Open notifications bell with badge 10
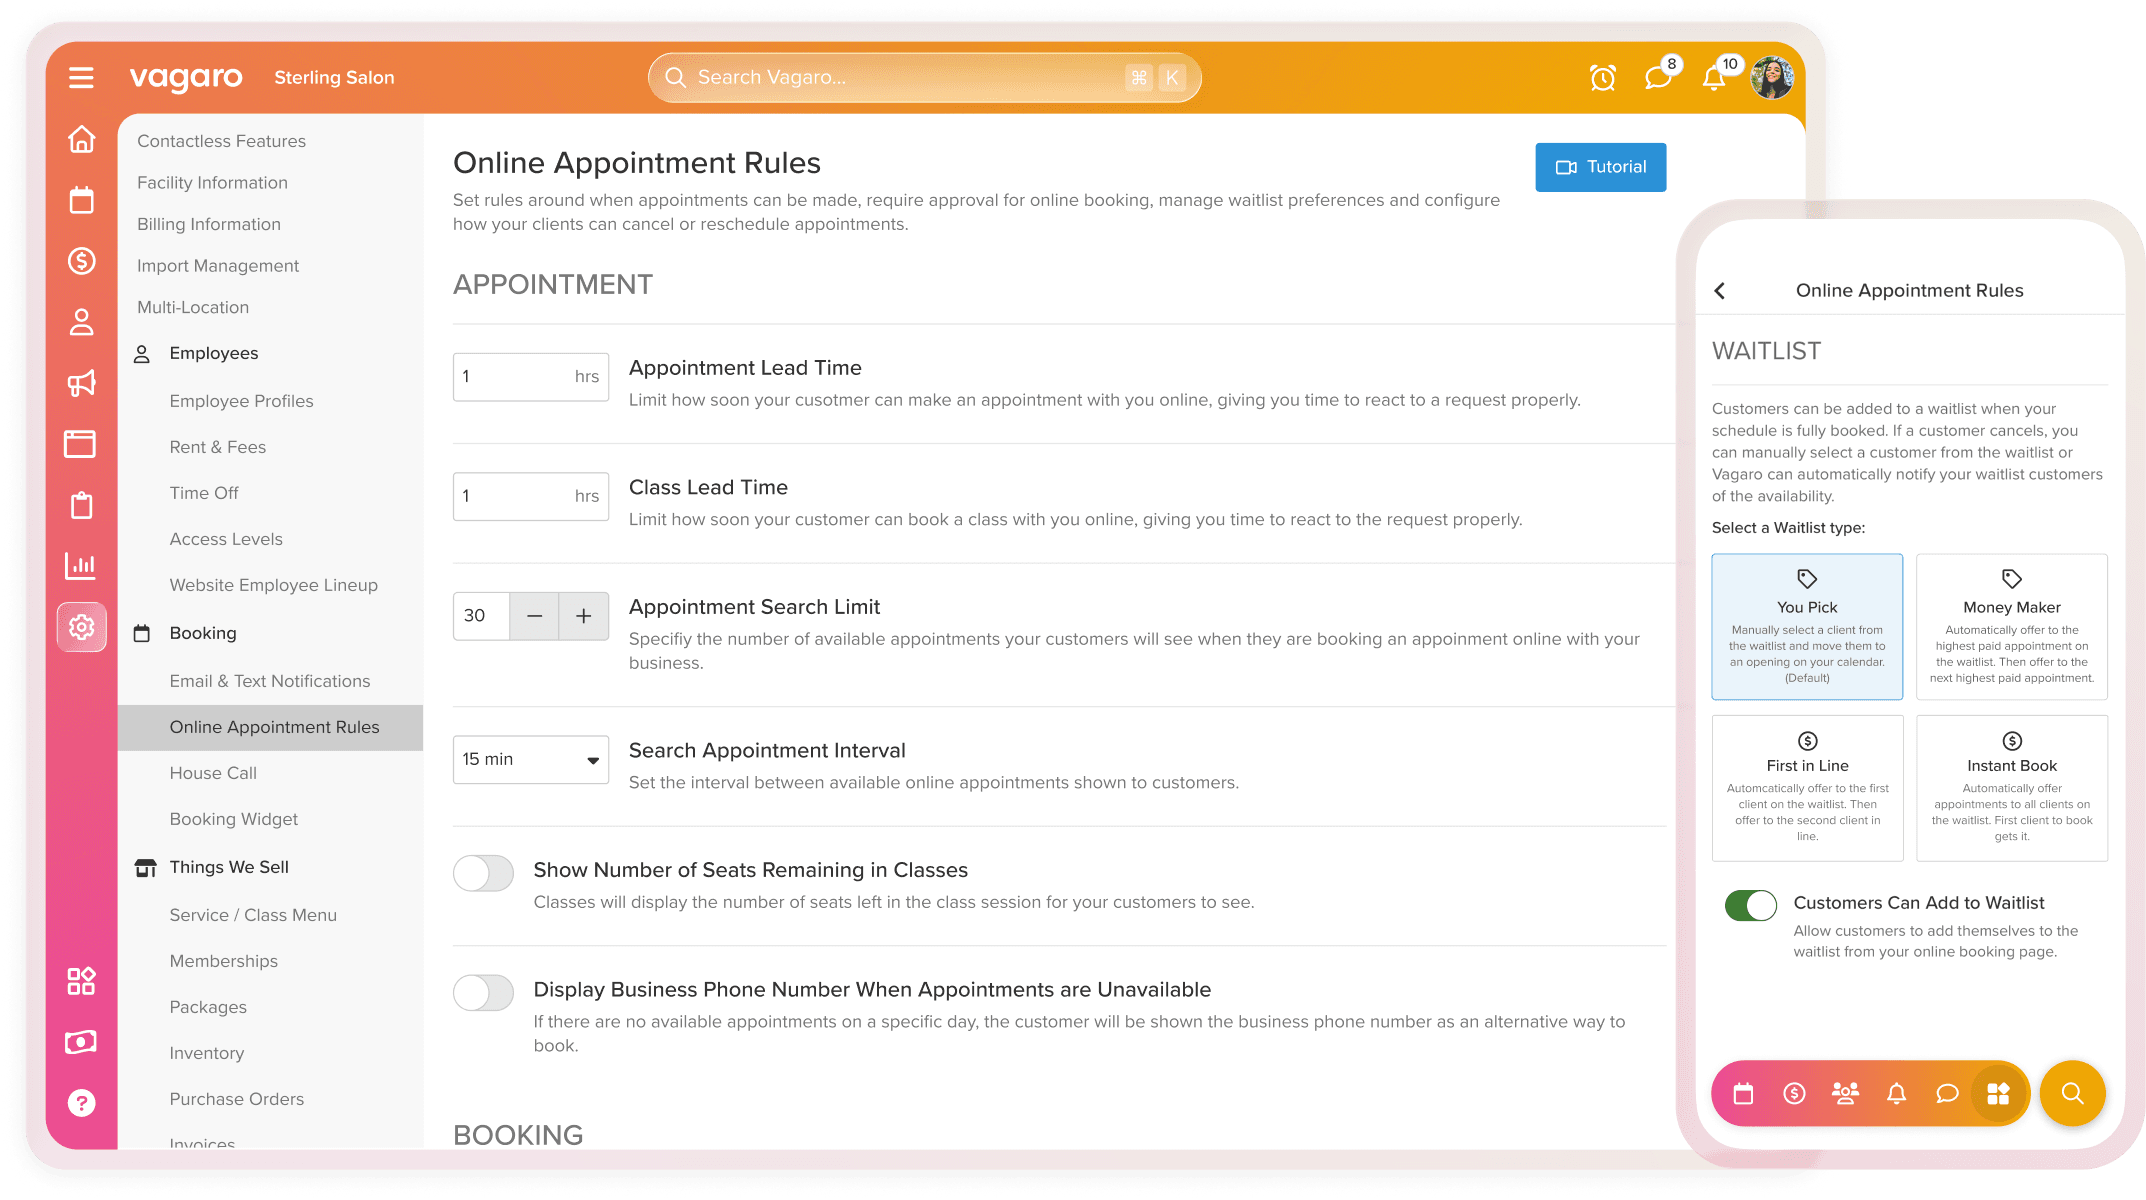Image resolution: width=2146 pixels, height=1200 pixels. click(1714, 78)
